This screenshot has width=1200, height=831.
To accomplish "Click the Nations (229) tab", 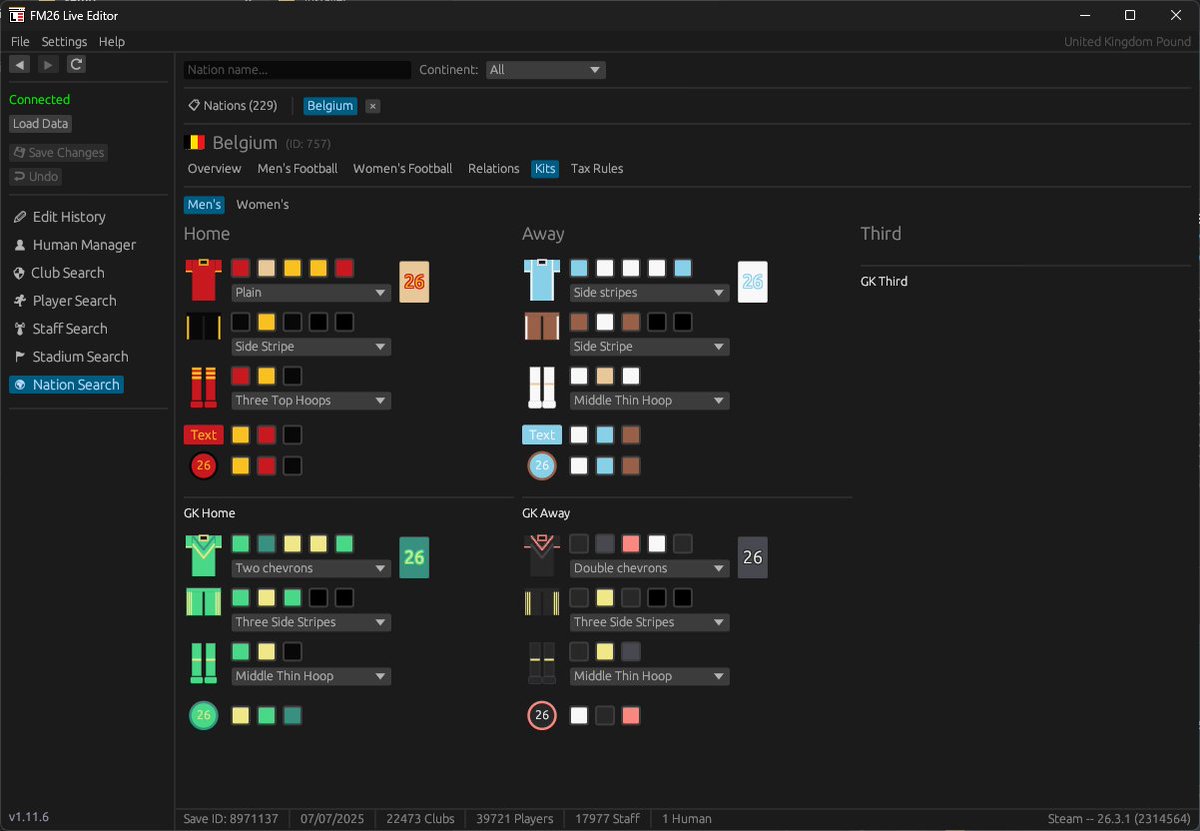I will click(x=232, y=106).
